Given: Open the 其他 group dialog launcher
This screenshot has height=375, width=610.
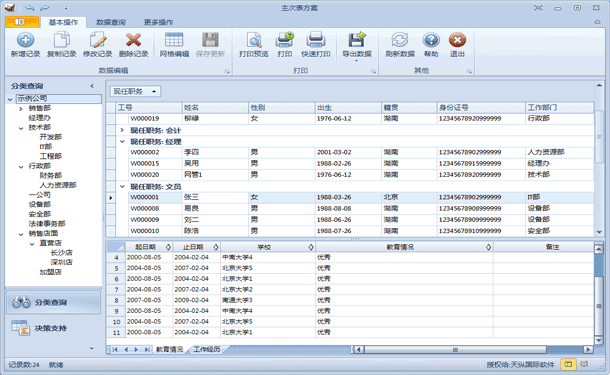Looking at the screenshot, I should point(469,71).
